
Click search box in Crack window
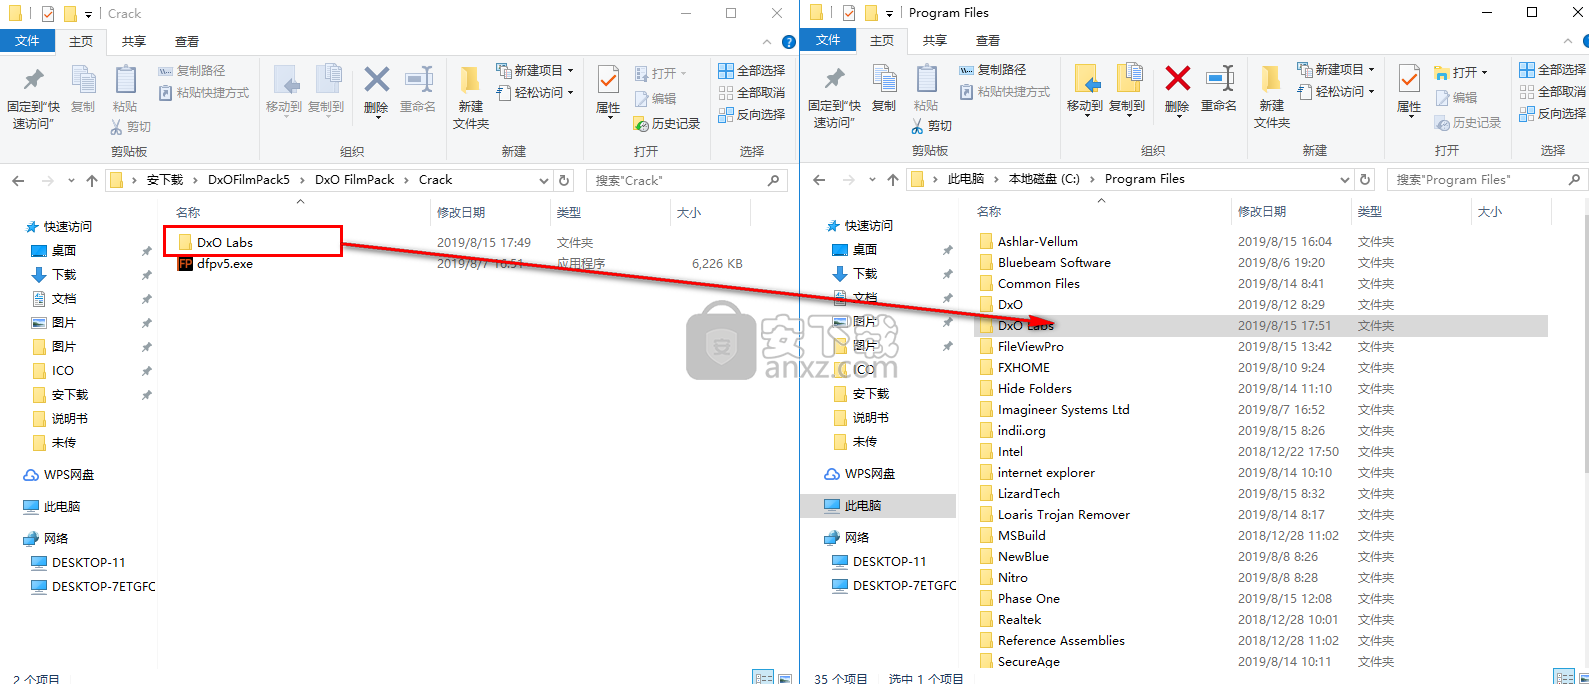pyautogui.click(x=687, y=181)
